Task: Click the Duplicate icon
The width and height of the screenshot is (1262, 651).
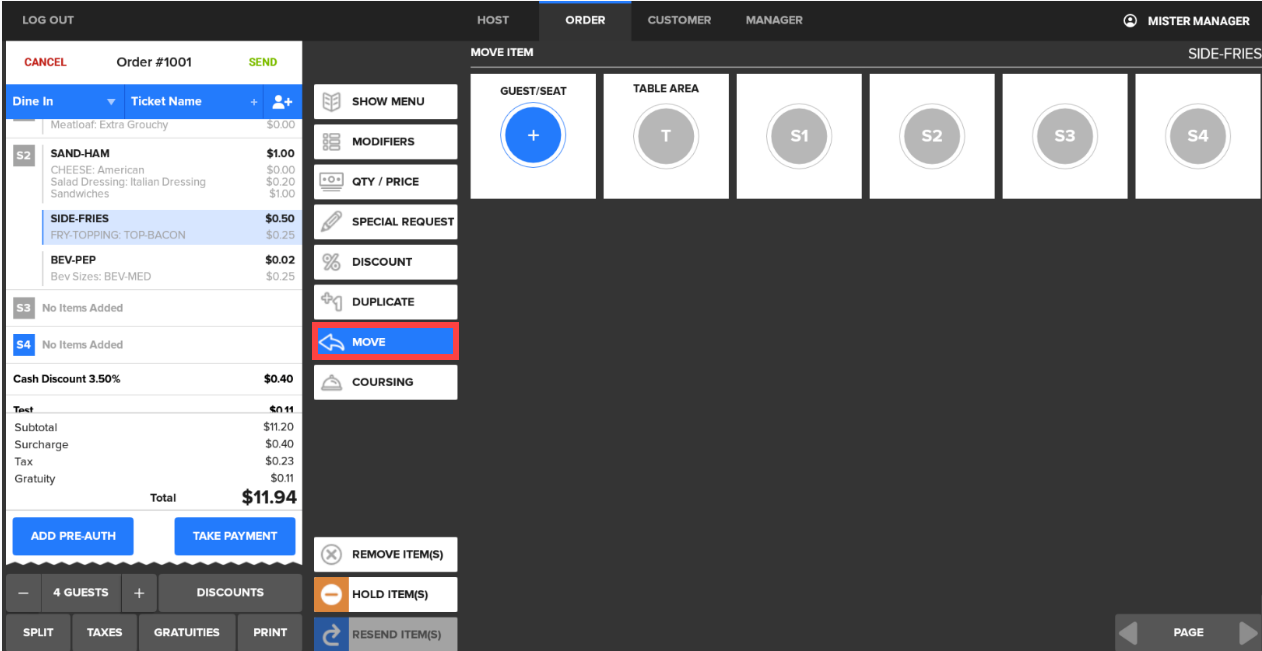Action: point(331,301)
